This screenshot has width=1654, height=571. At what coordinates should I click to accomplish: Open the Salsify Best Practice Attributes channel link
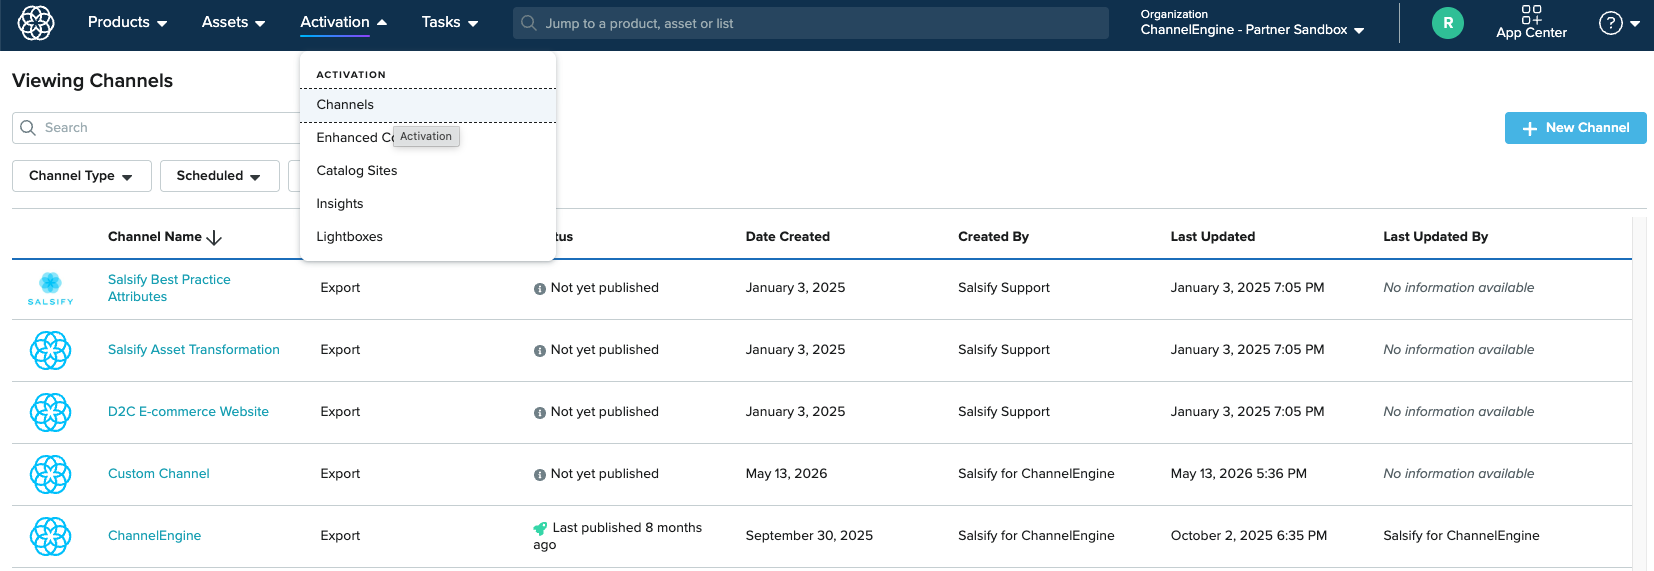tap(169, 288)
